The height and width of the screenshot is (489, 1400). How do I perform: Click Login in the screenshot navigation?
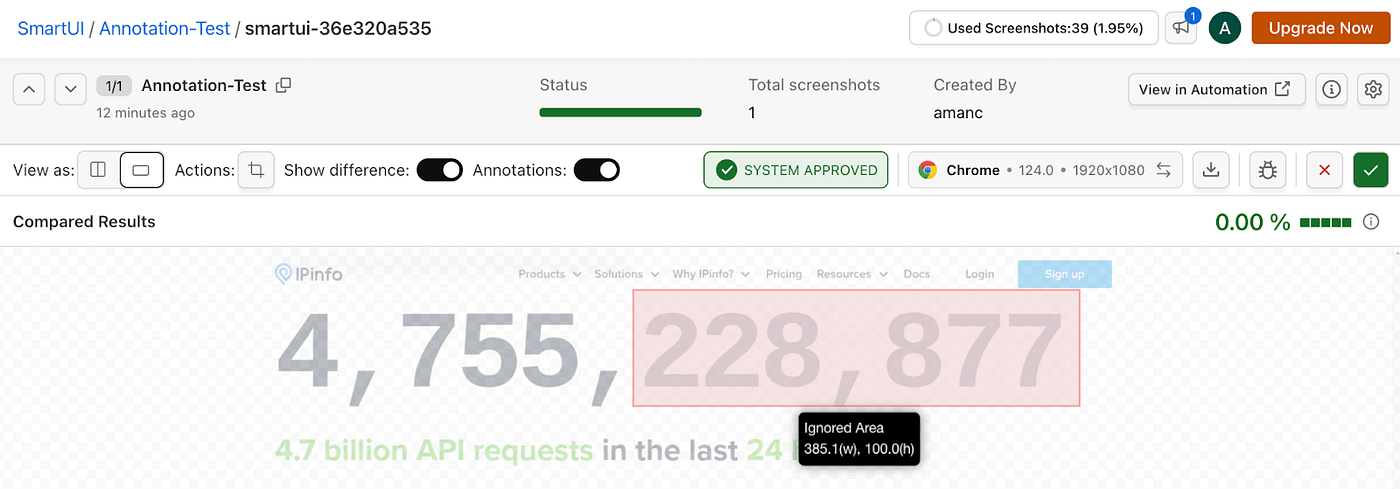click(980, 274)
